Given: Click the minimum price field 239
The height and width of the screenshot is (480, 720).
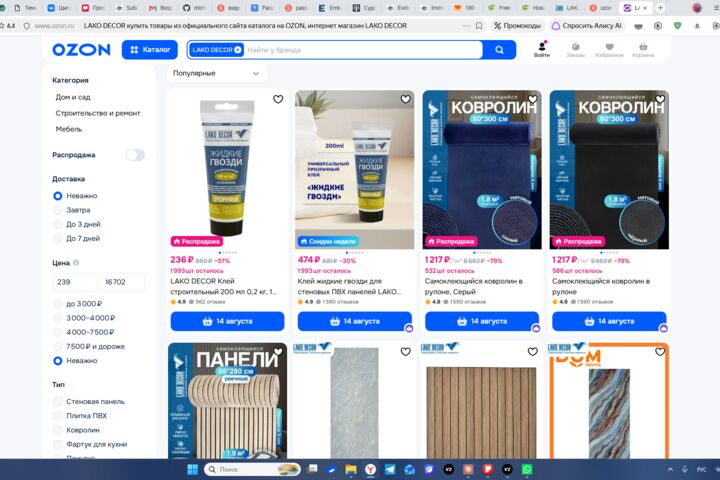Looking at the screenshot, I should 74,282.
